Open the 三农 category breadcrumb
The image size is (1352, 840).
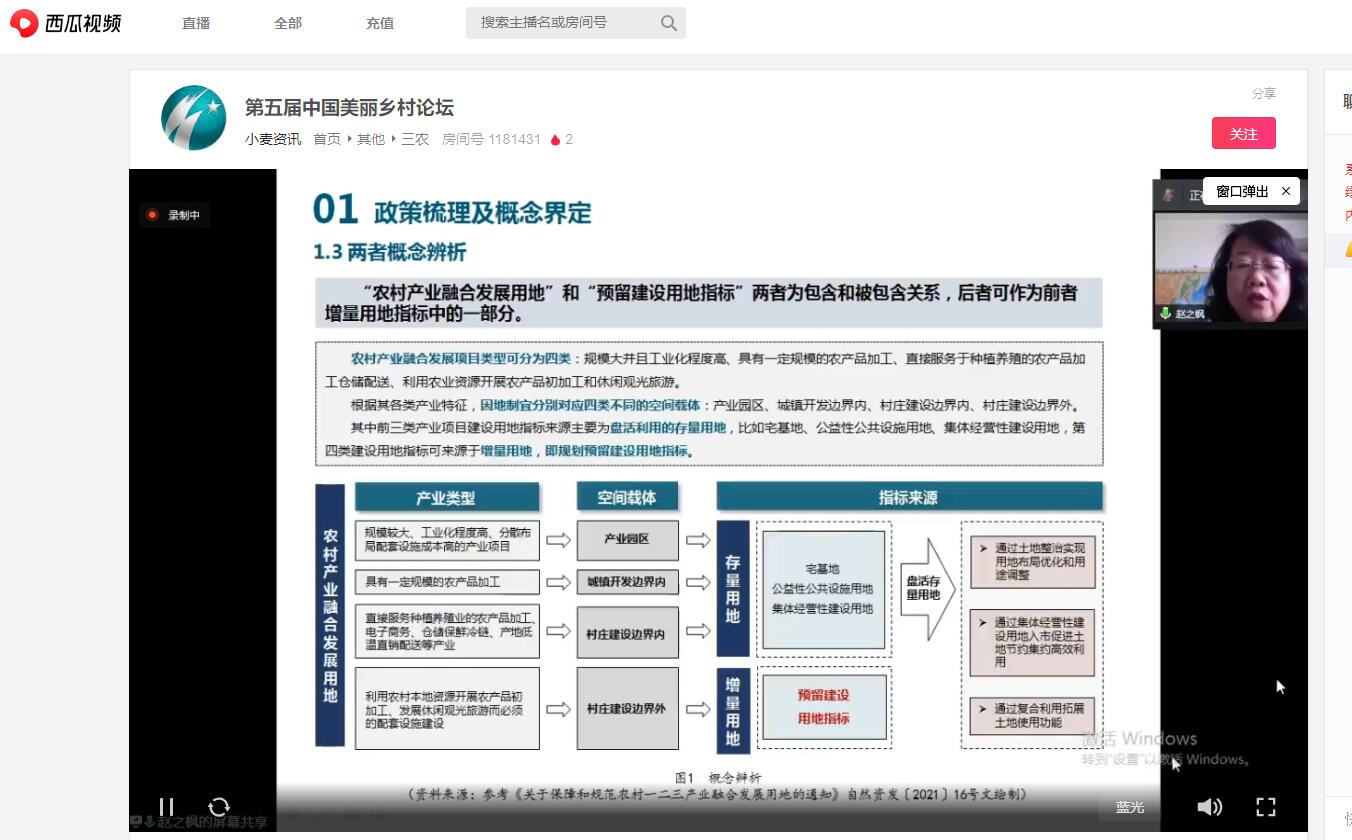click(415, 140)
